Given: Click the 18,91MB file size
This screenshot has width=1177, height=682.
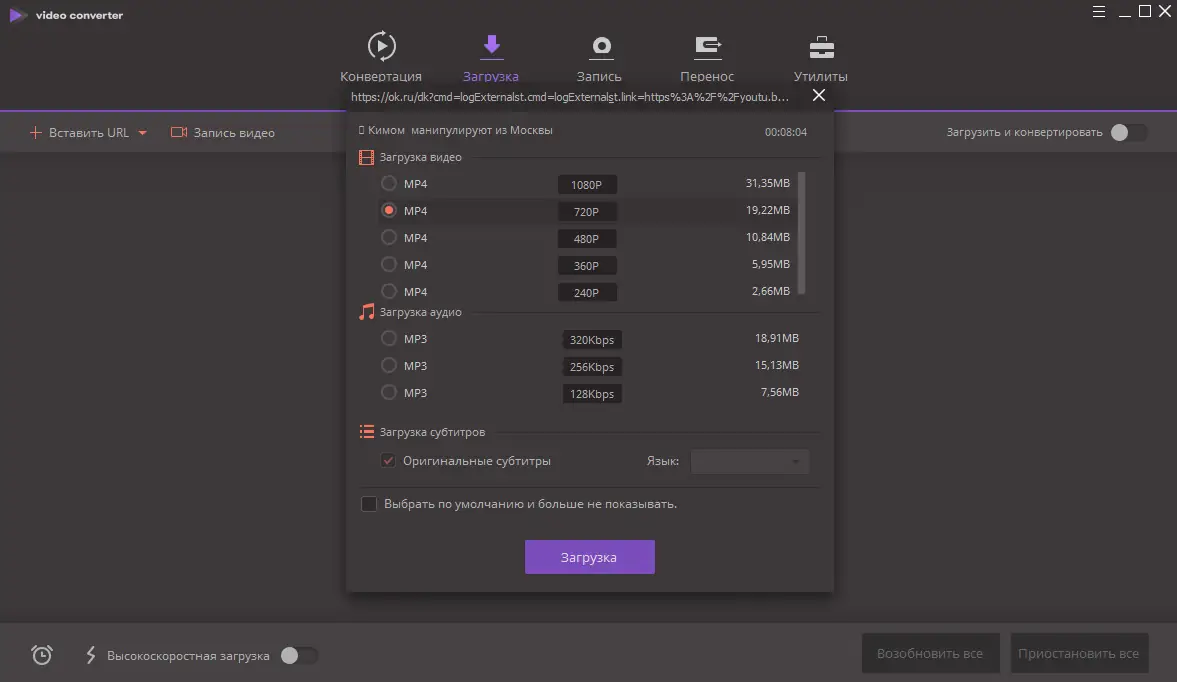Looking at the screenshot, I should (777, 338).
